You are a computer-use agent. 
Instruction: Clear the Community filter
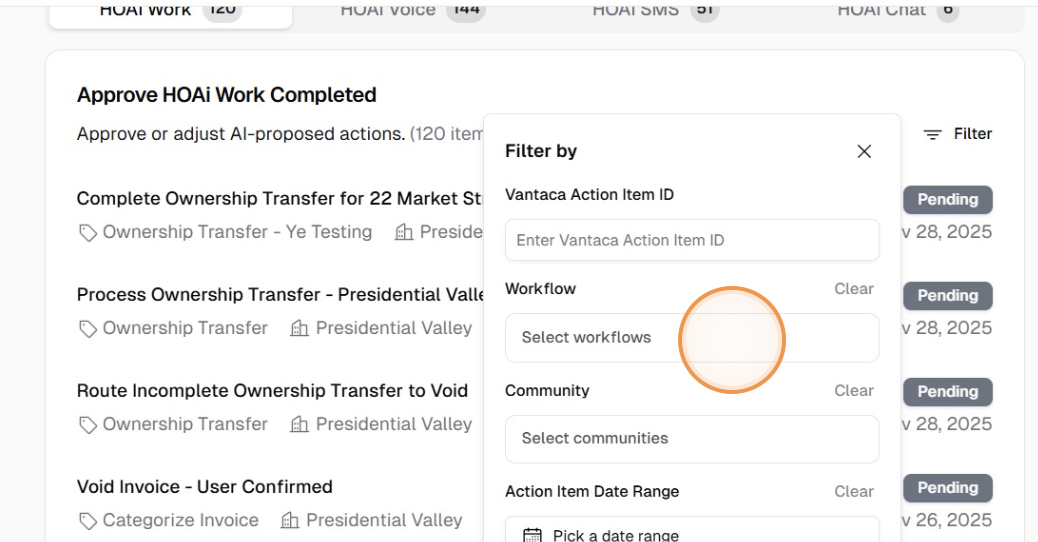[x=854, y=391]
